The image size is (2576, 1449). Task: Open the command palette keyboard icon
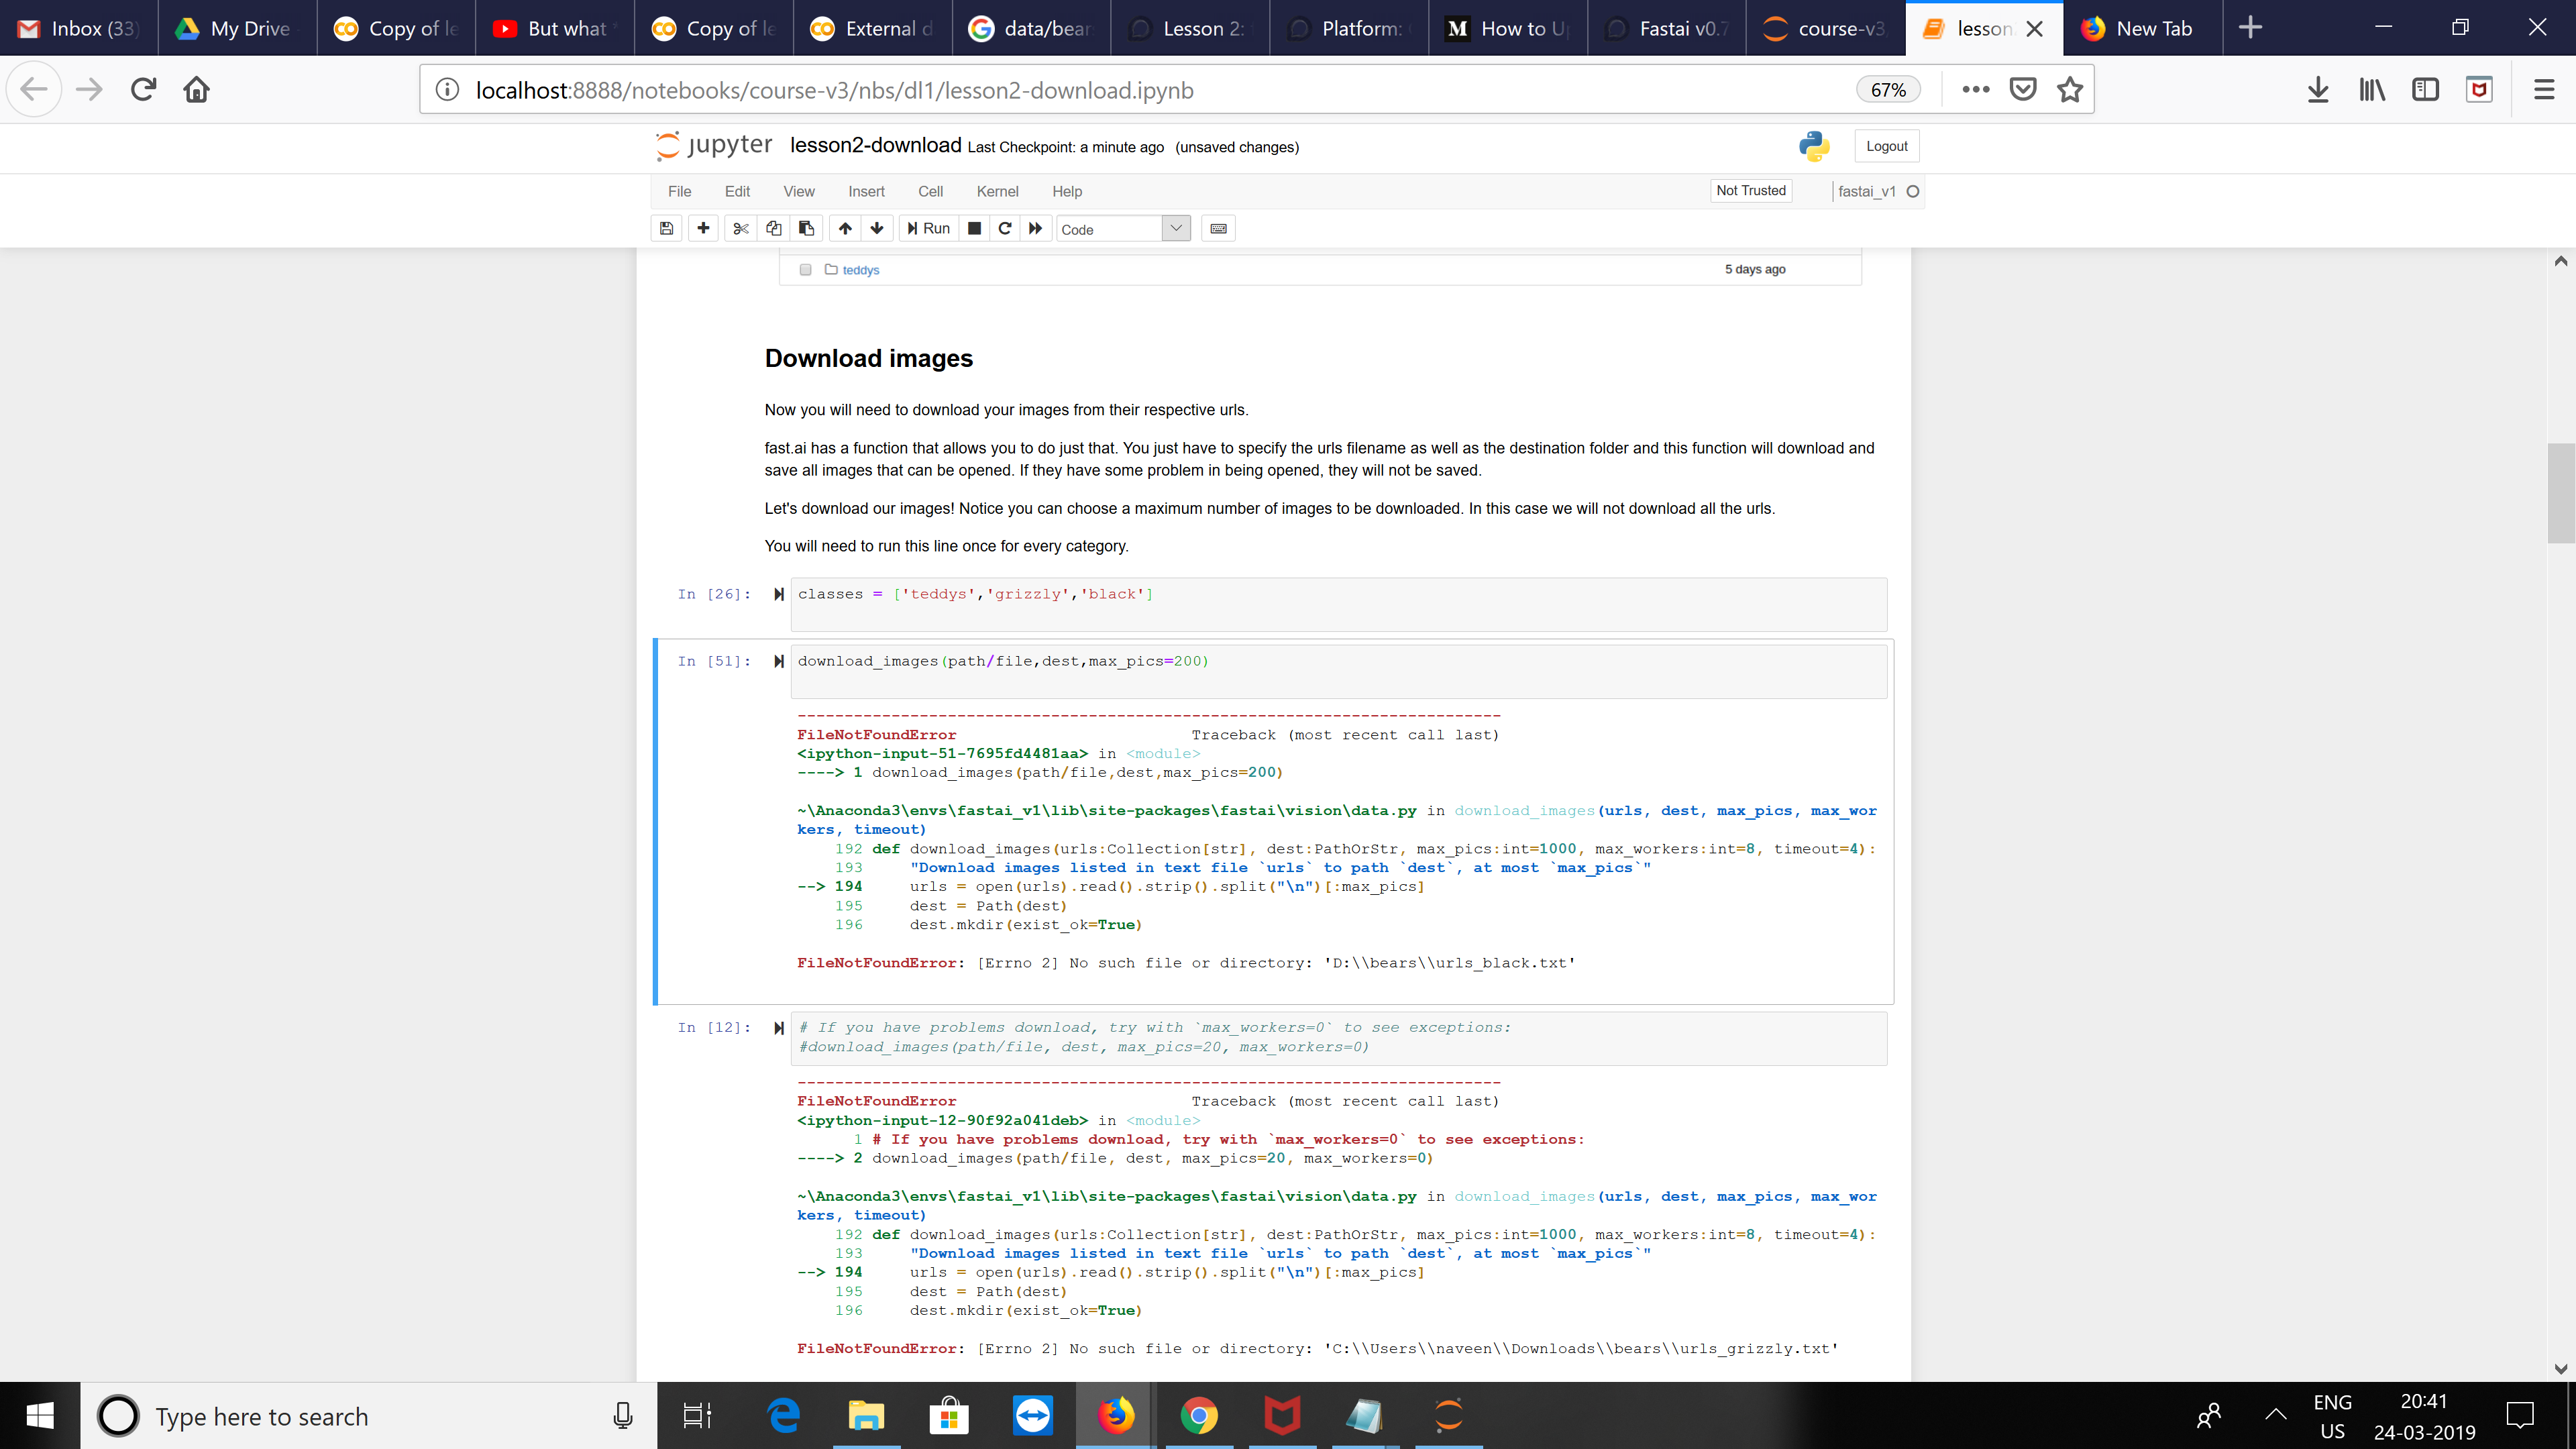pos(1218,228)
